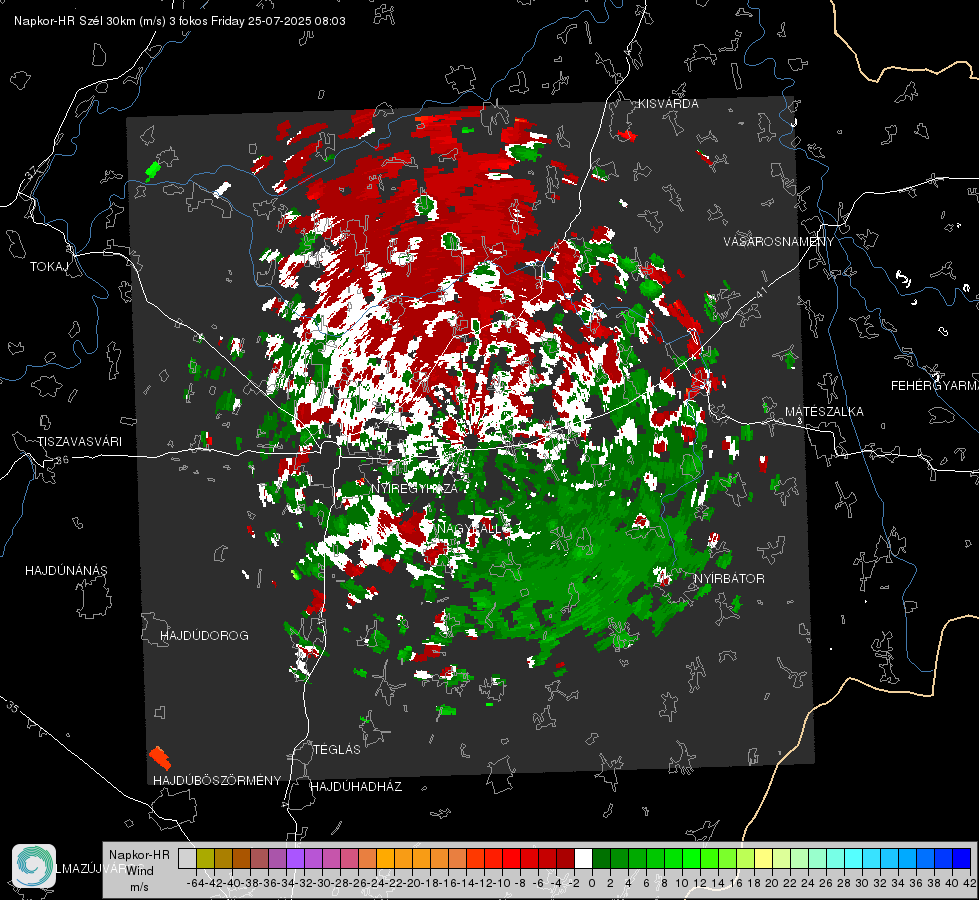
Task: Select the NAGYKÁLLÓ city label
Action: pyautogui.click(x=472, y=528)
